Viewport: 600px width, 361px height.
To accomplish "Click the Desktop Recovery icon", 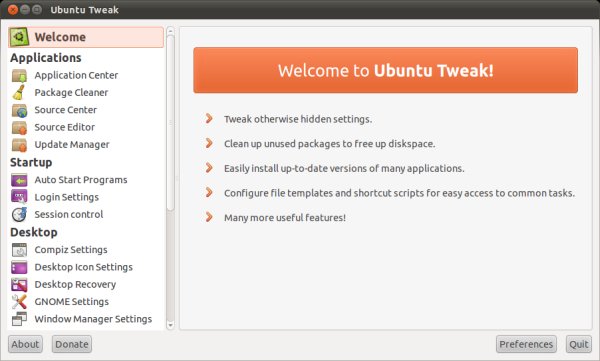I will [x=19, y=284].
